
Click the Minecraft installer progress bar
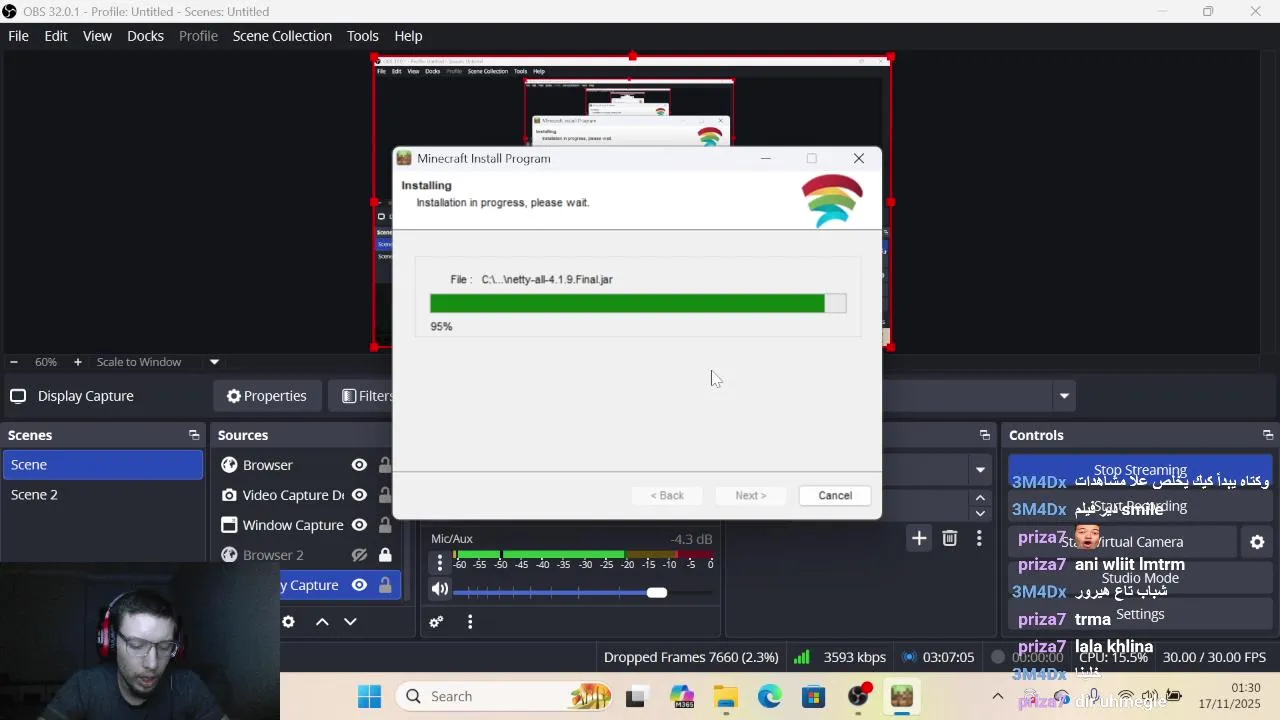[x=638, y=304]
